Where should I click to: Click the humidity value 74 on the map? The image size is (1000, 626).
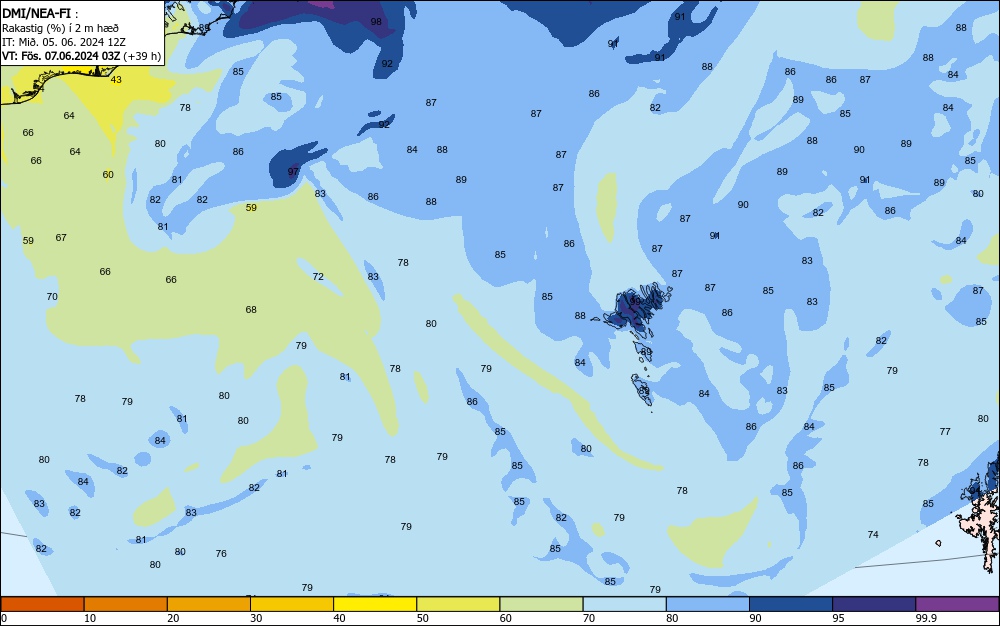click(873, 534)
